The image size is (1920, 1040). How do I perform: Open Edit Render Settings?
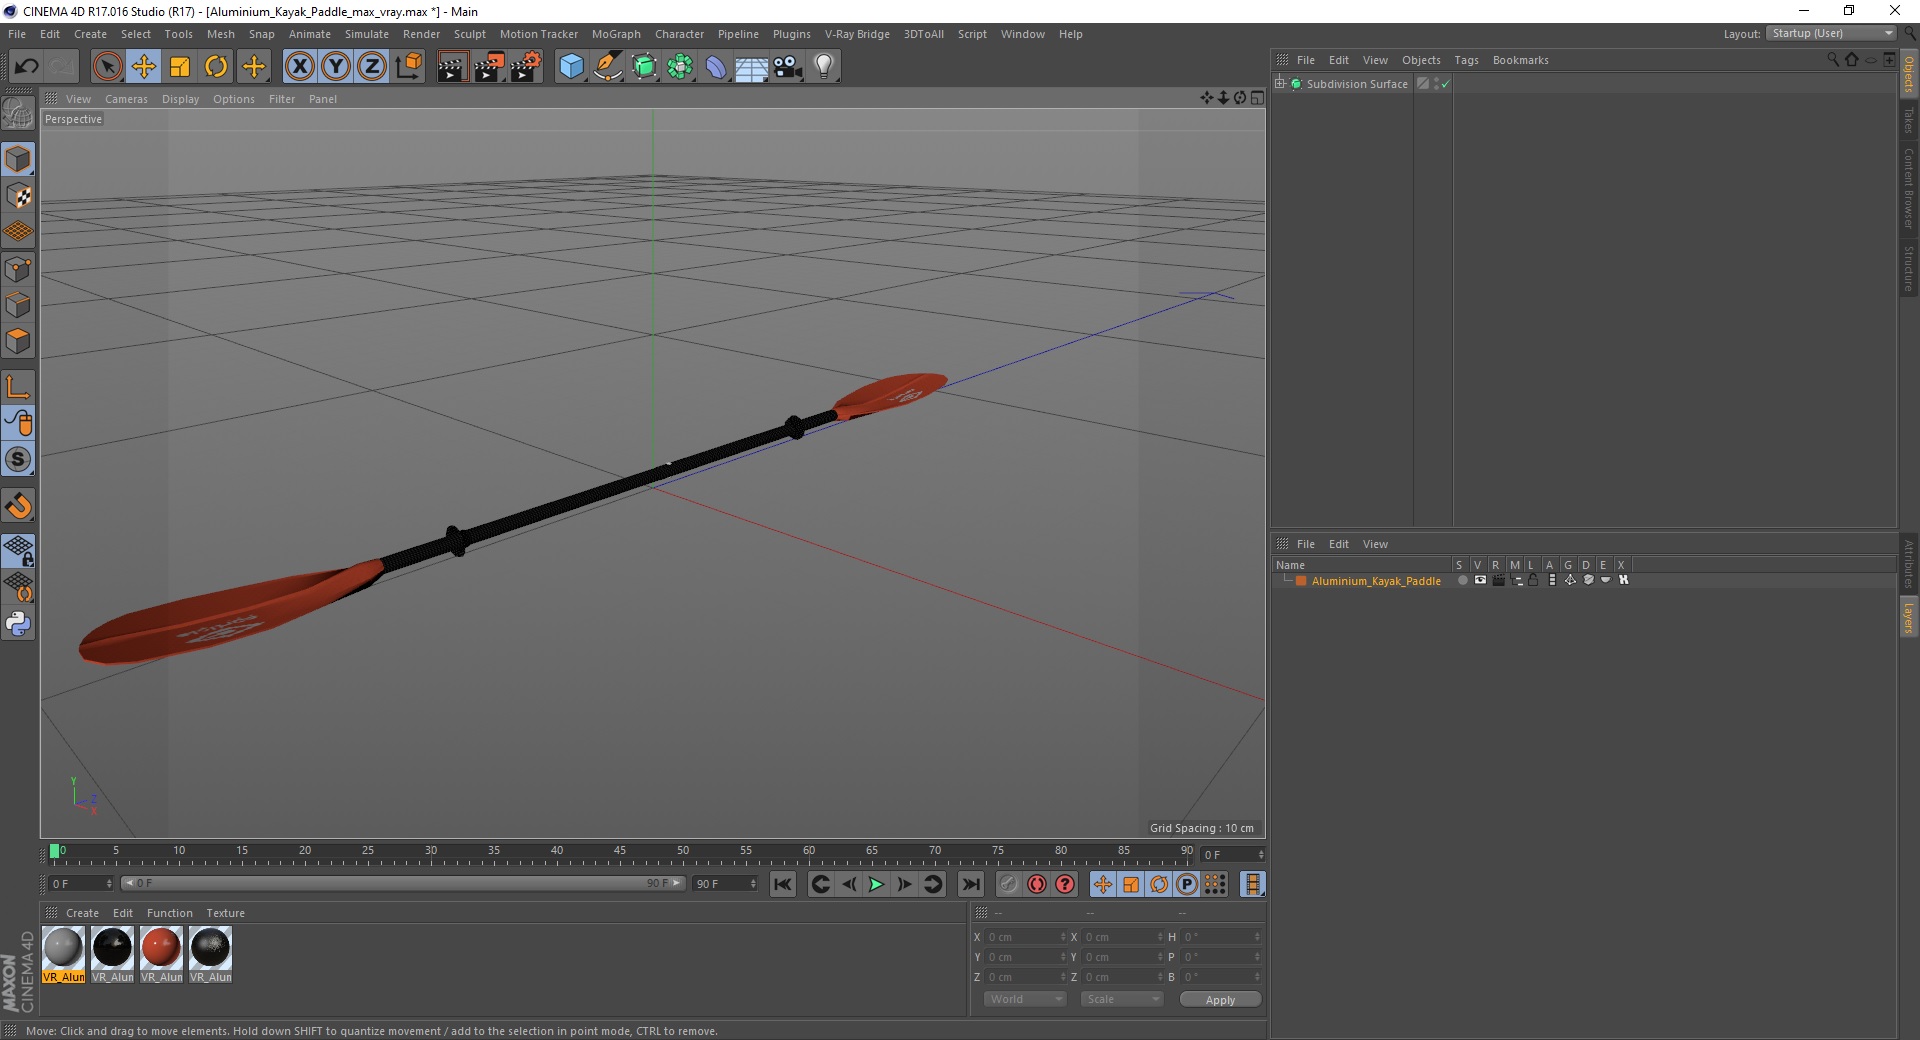[x=526, y=67]
